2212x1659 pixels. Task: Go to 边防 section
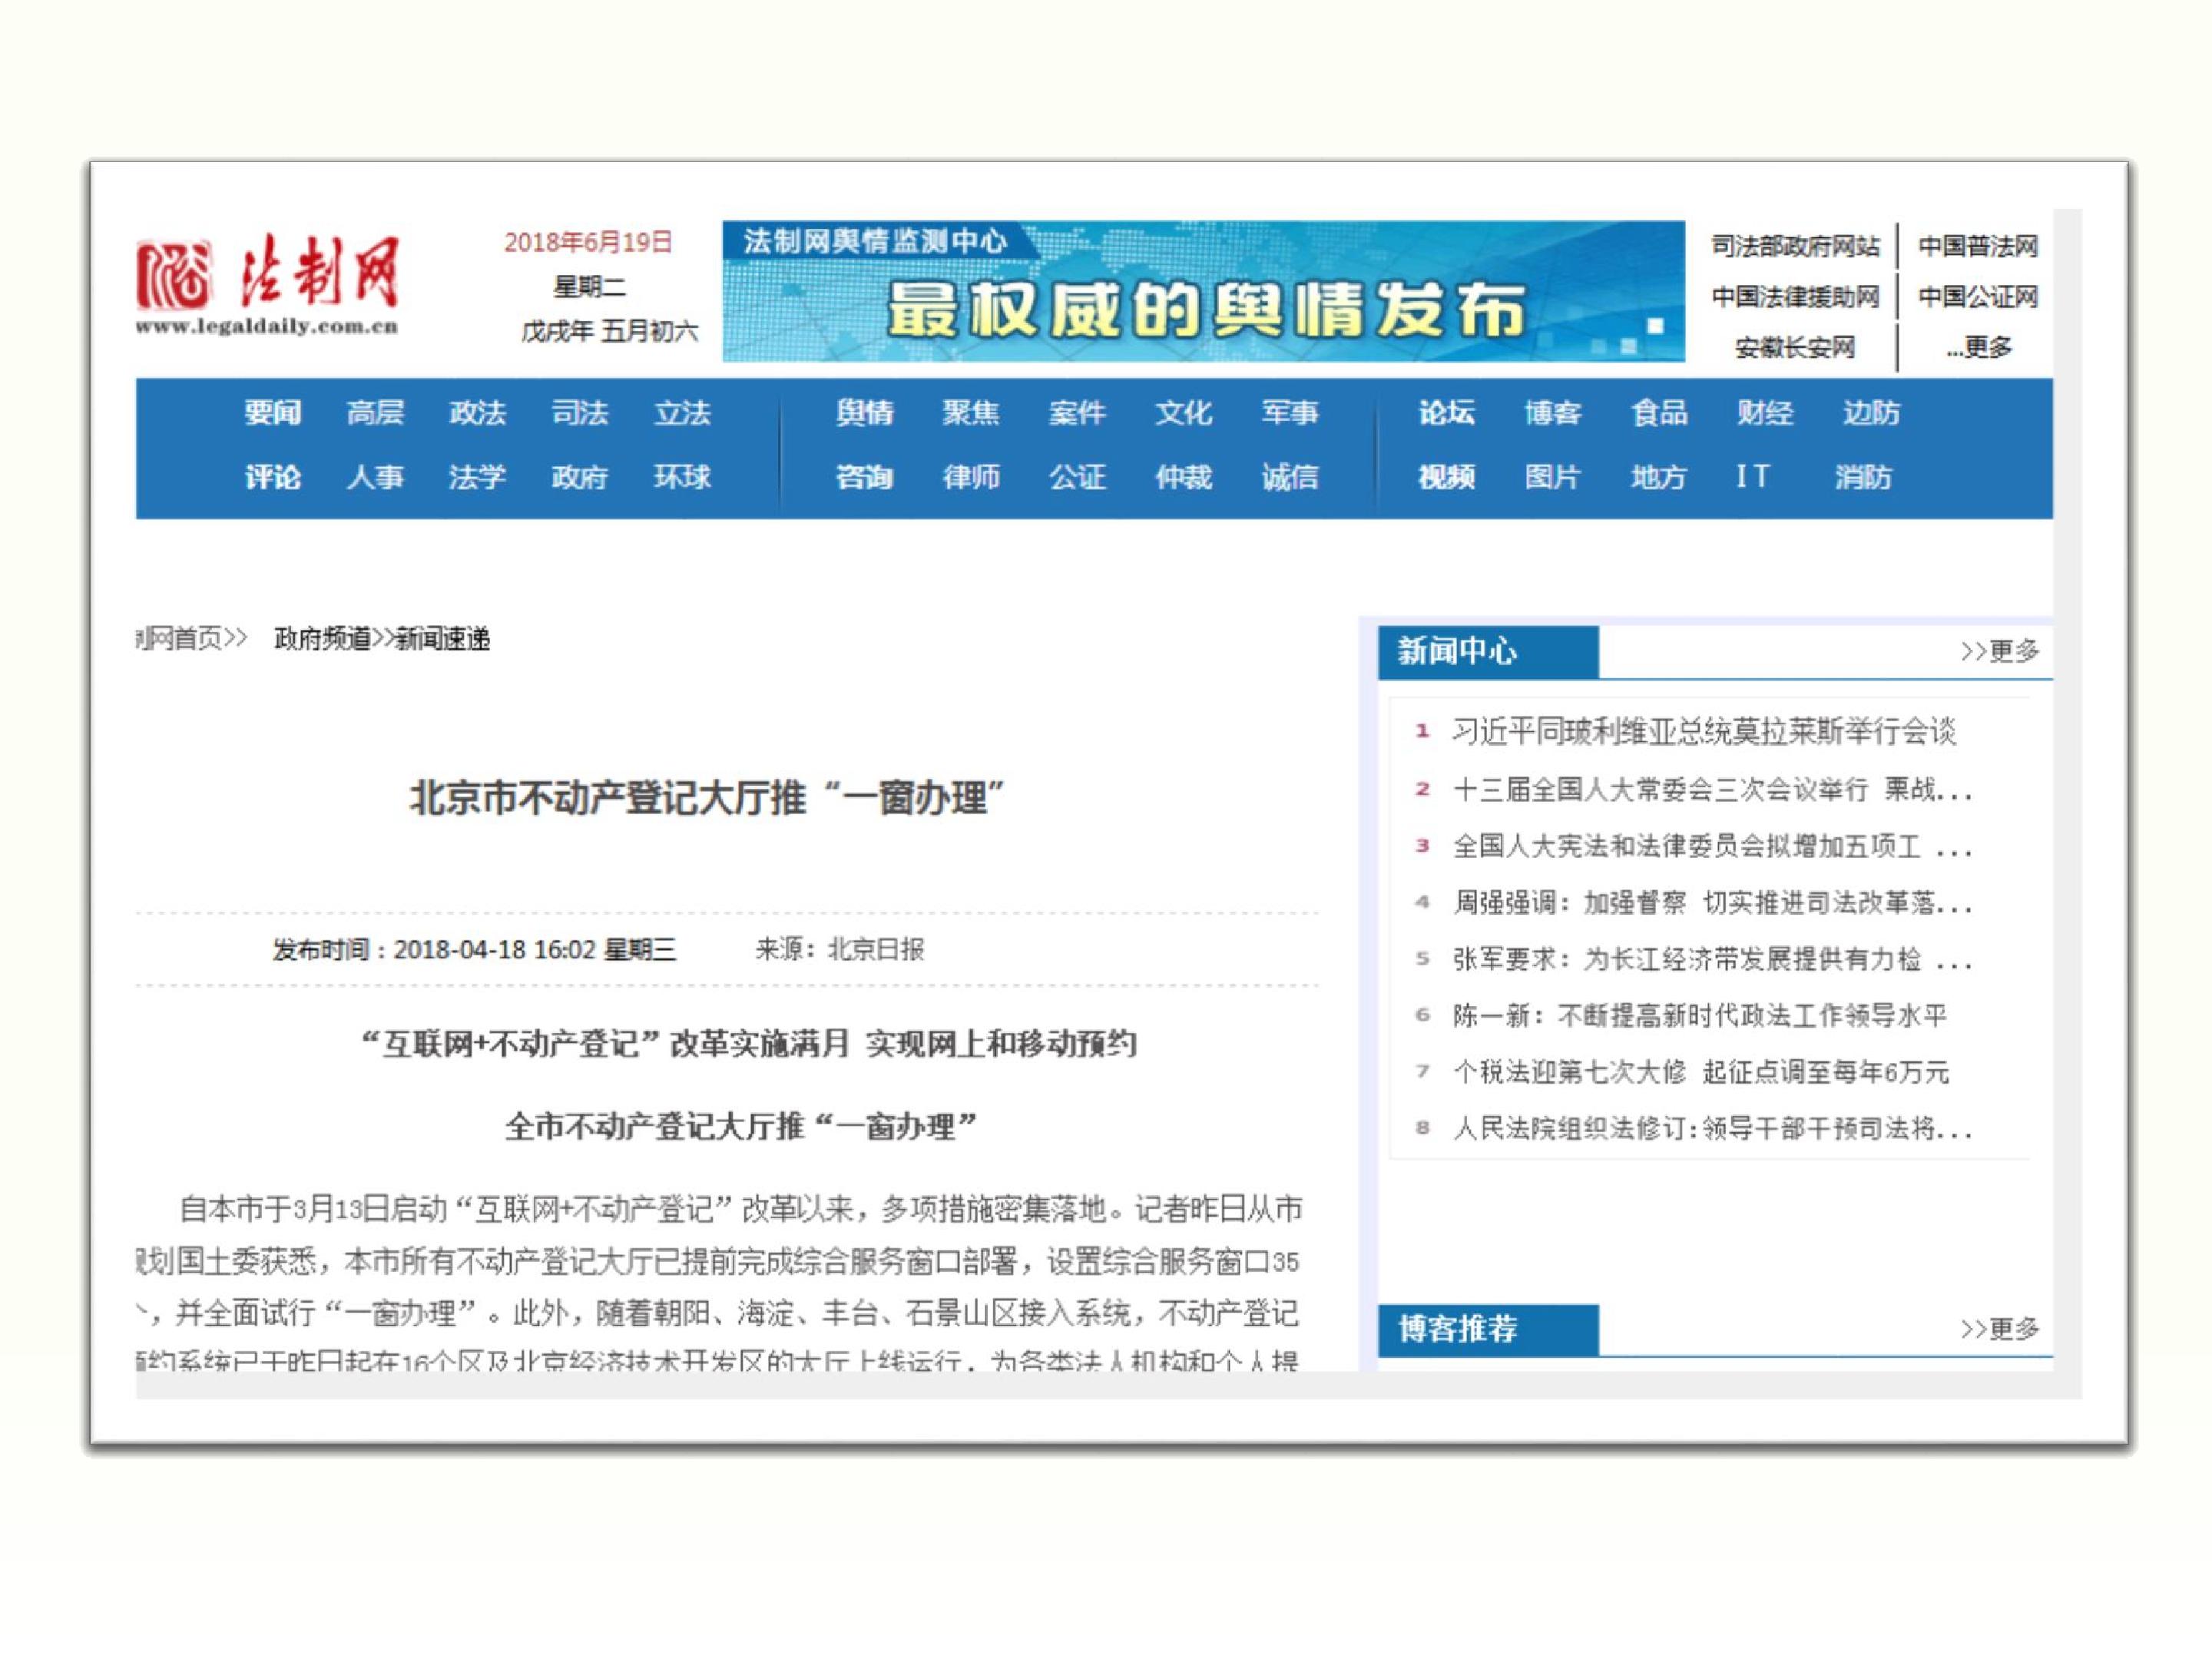coord(1871,412)
